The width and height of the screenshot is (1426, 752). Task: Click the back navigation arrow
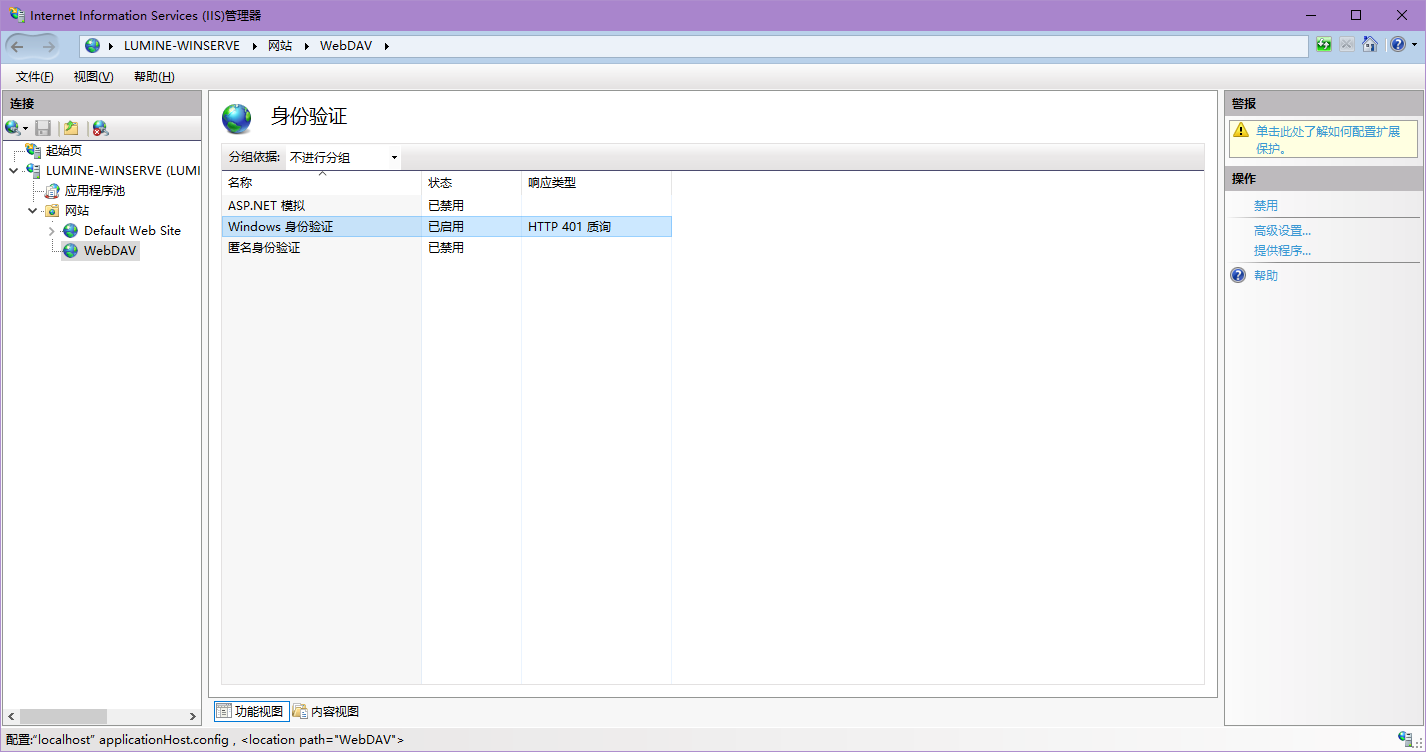pyautogui.click(x=18, y=46)
